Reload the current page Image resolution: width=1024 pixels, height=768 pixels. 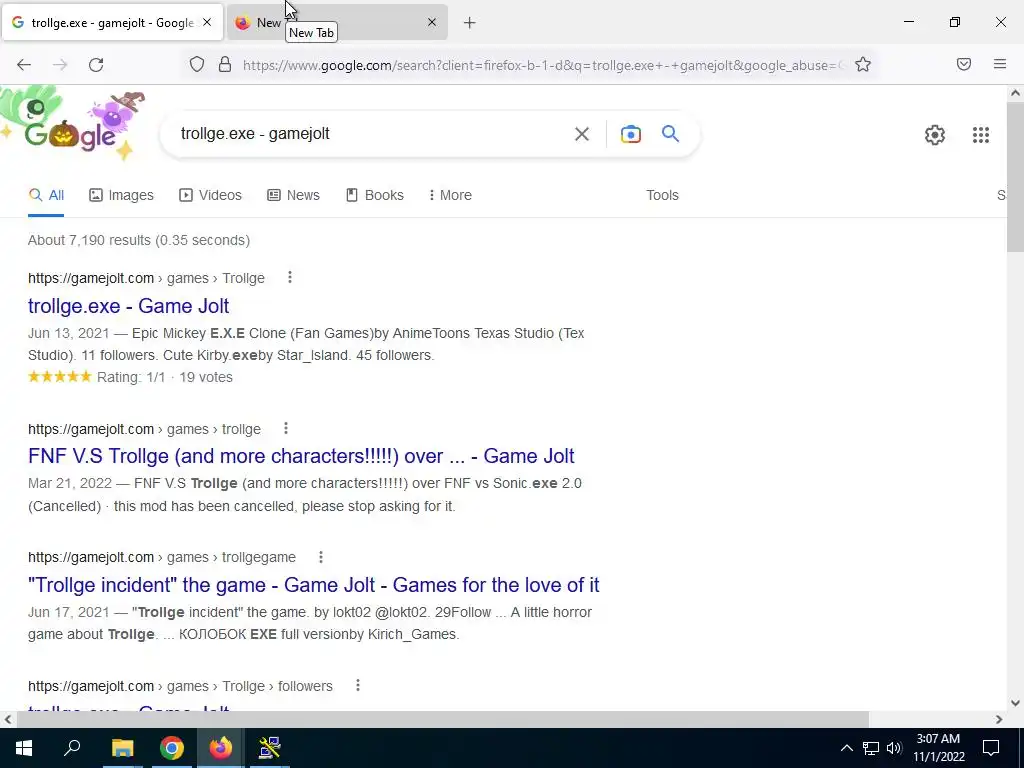96,65
